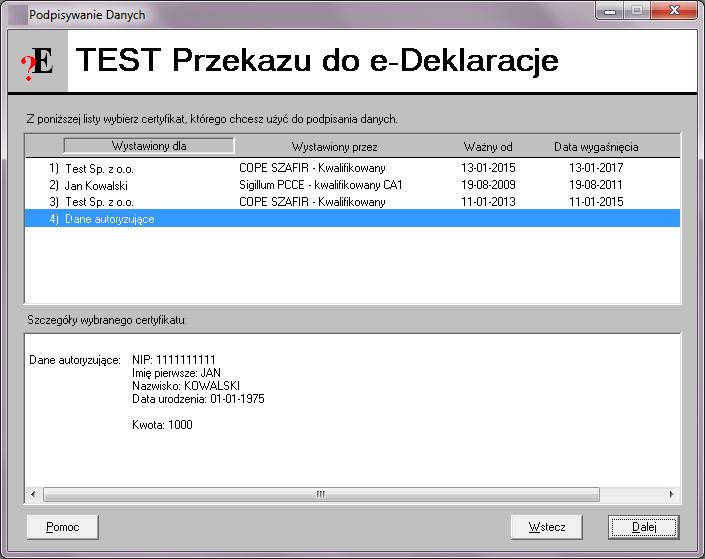Viewport: 705px width, 559px height.
Task: Click the Wystawiony przez column header
Action: click(x=335, y=147)
